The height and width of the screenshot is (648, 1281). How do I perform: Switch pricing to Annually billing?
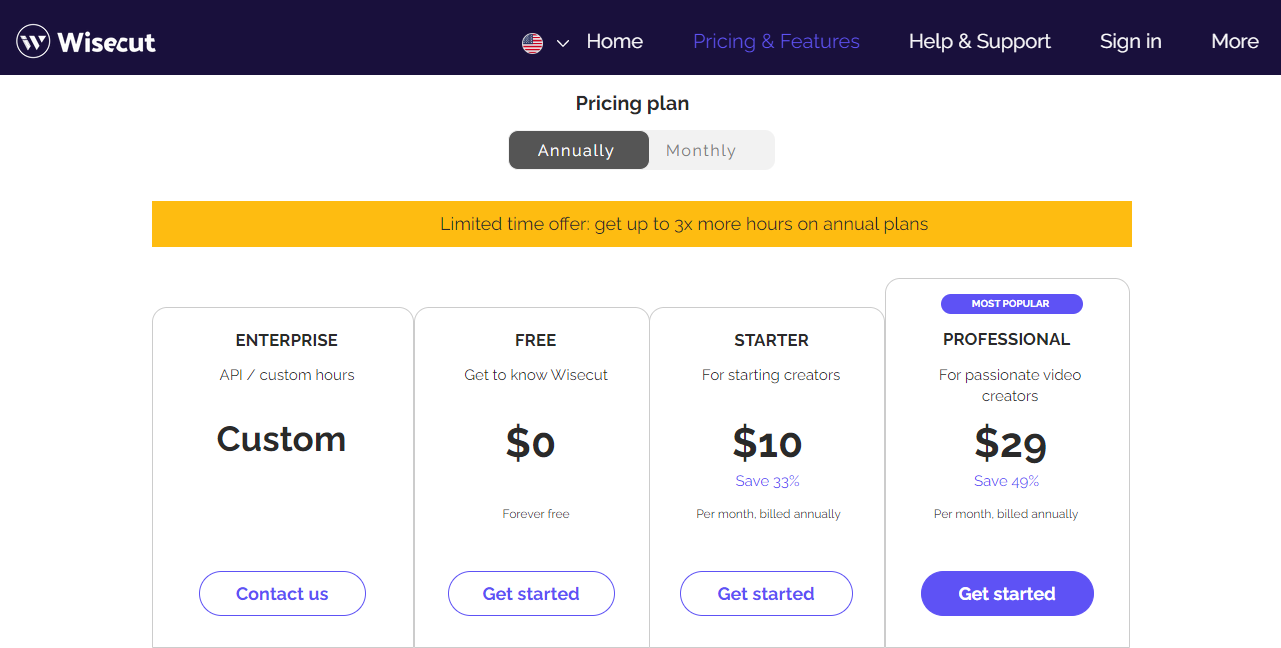[576, 150]
